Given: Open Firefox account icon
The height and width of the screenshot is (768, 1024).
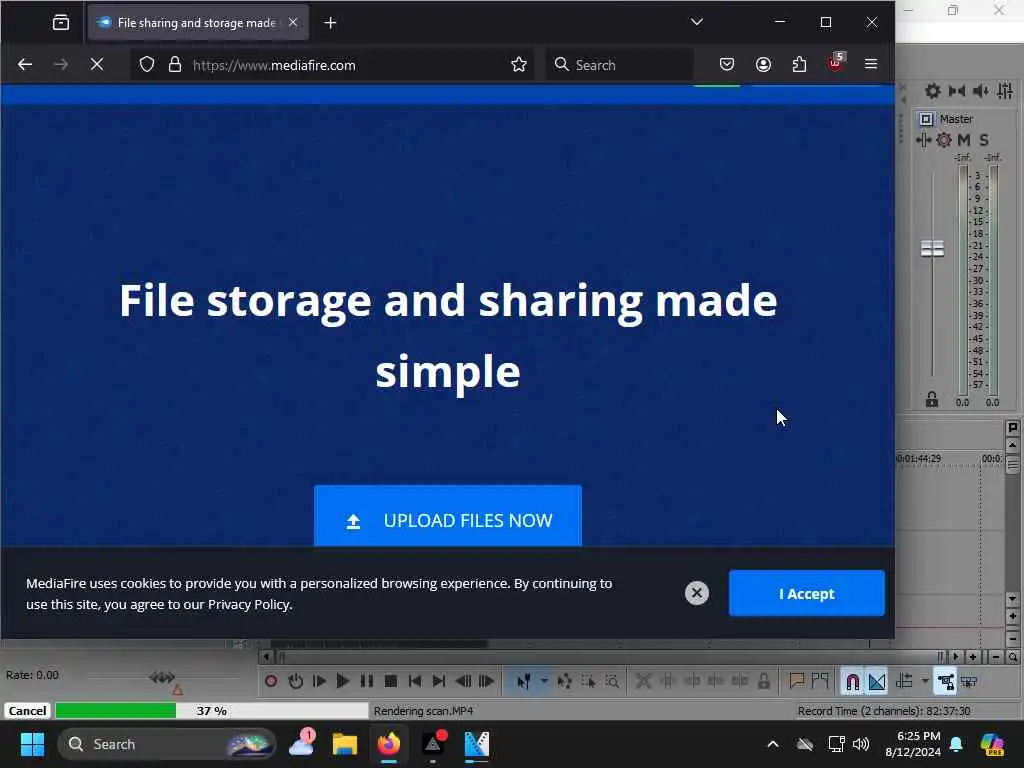Looking at the screenshot, I should 763,65.
